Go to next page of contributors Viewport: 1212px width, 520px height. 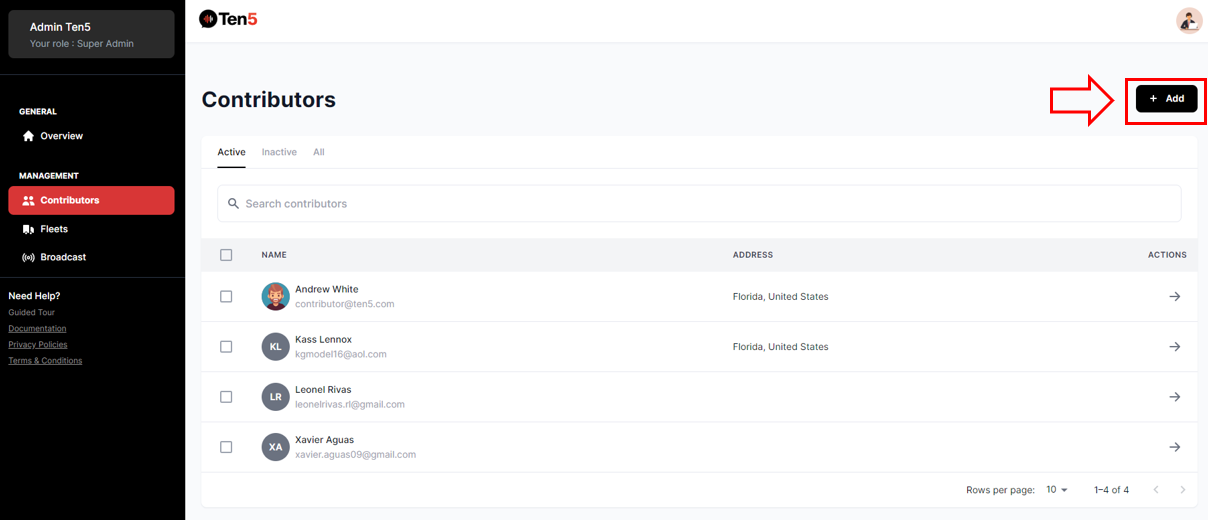coord(1183,490)
